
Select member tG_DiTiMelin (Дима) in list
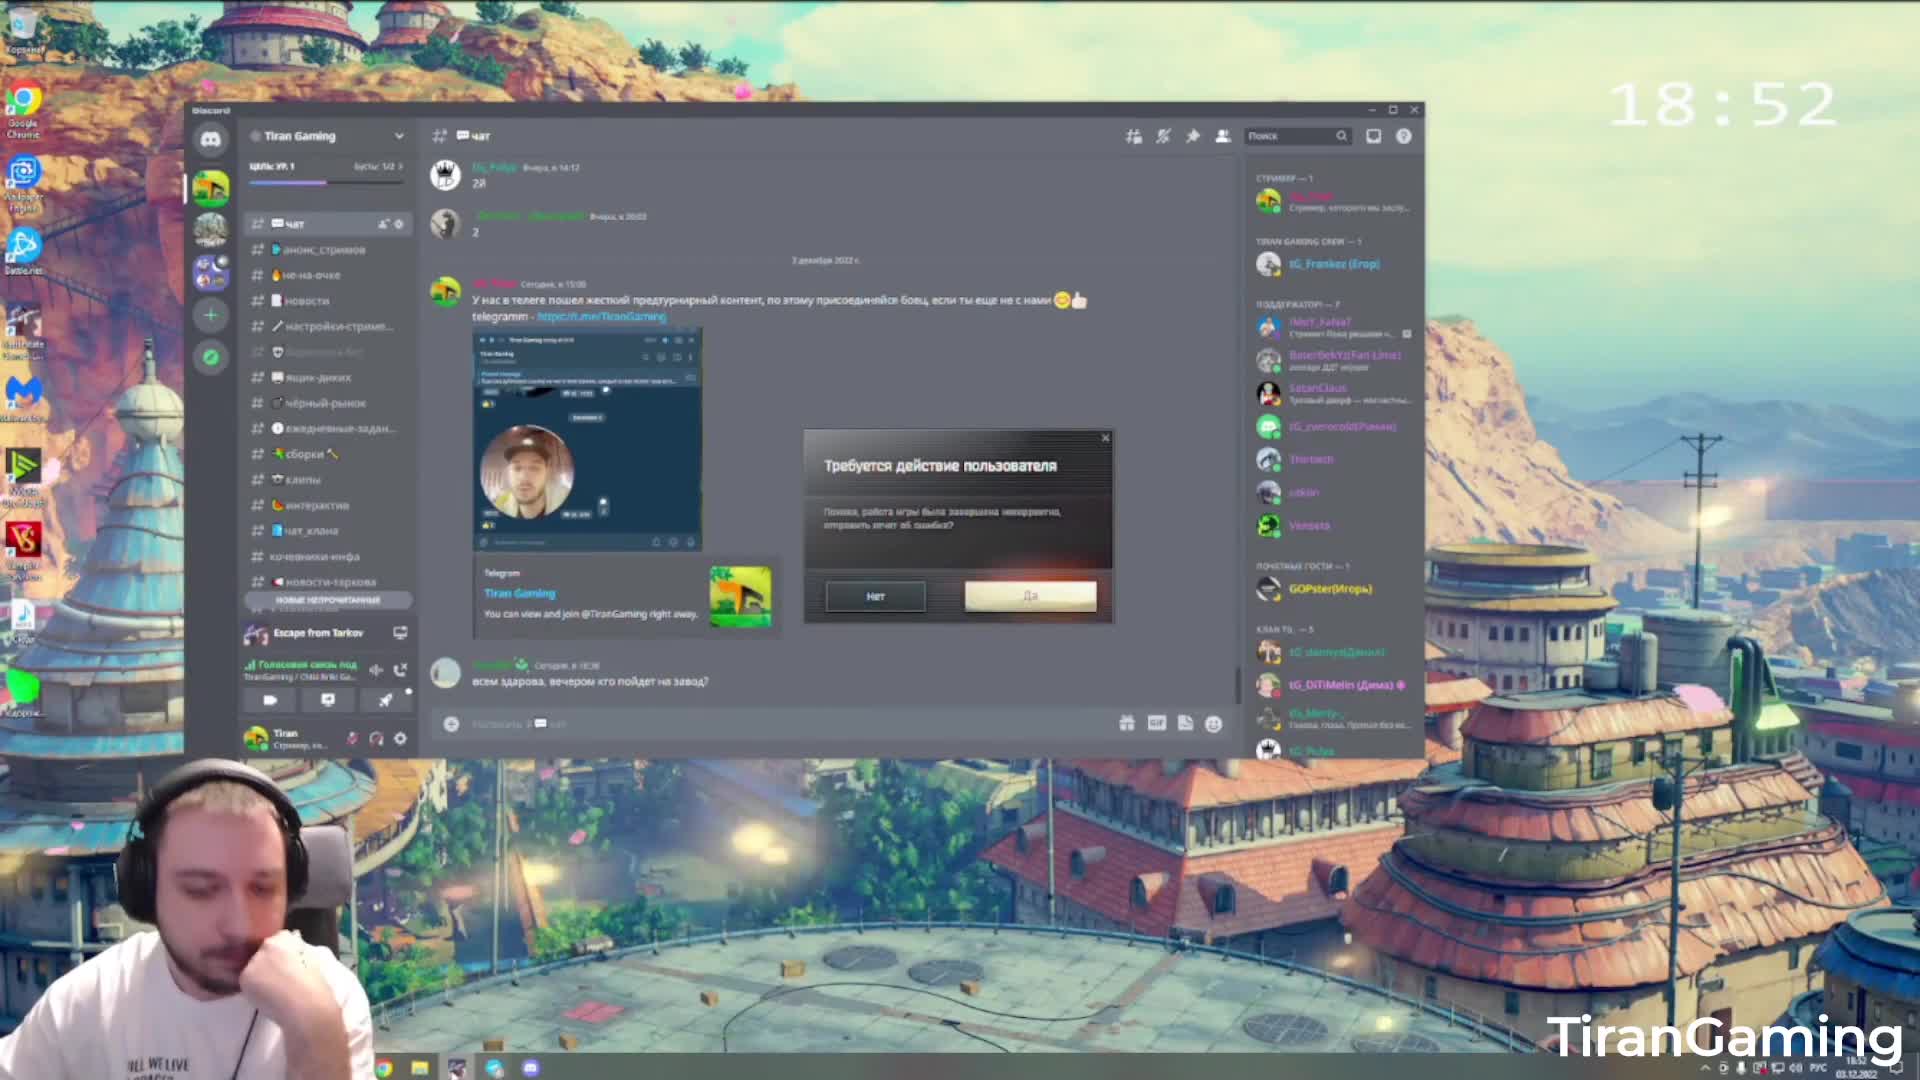[x=1333, y=685]
